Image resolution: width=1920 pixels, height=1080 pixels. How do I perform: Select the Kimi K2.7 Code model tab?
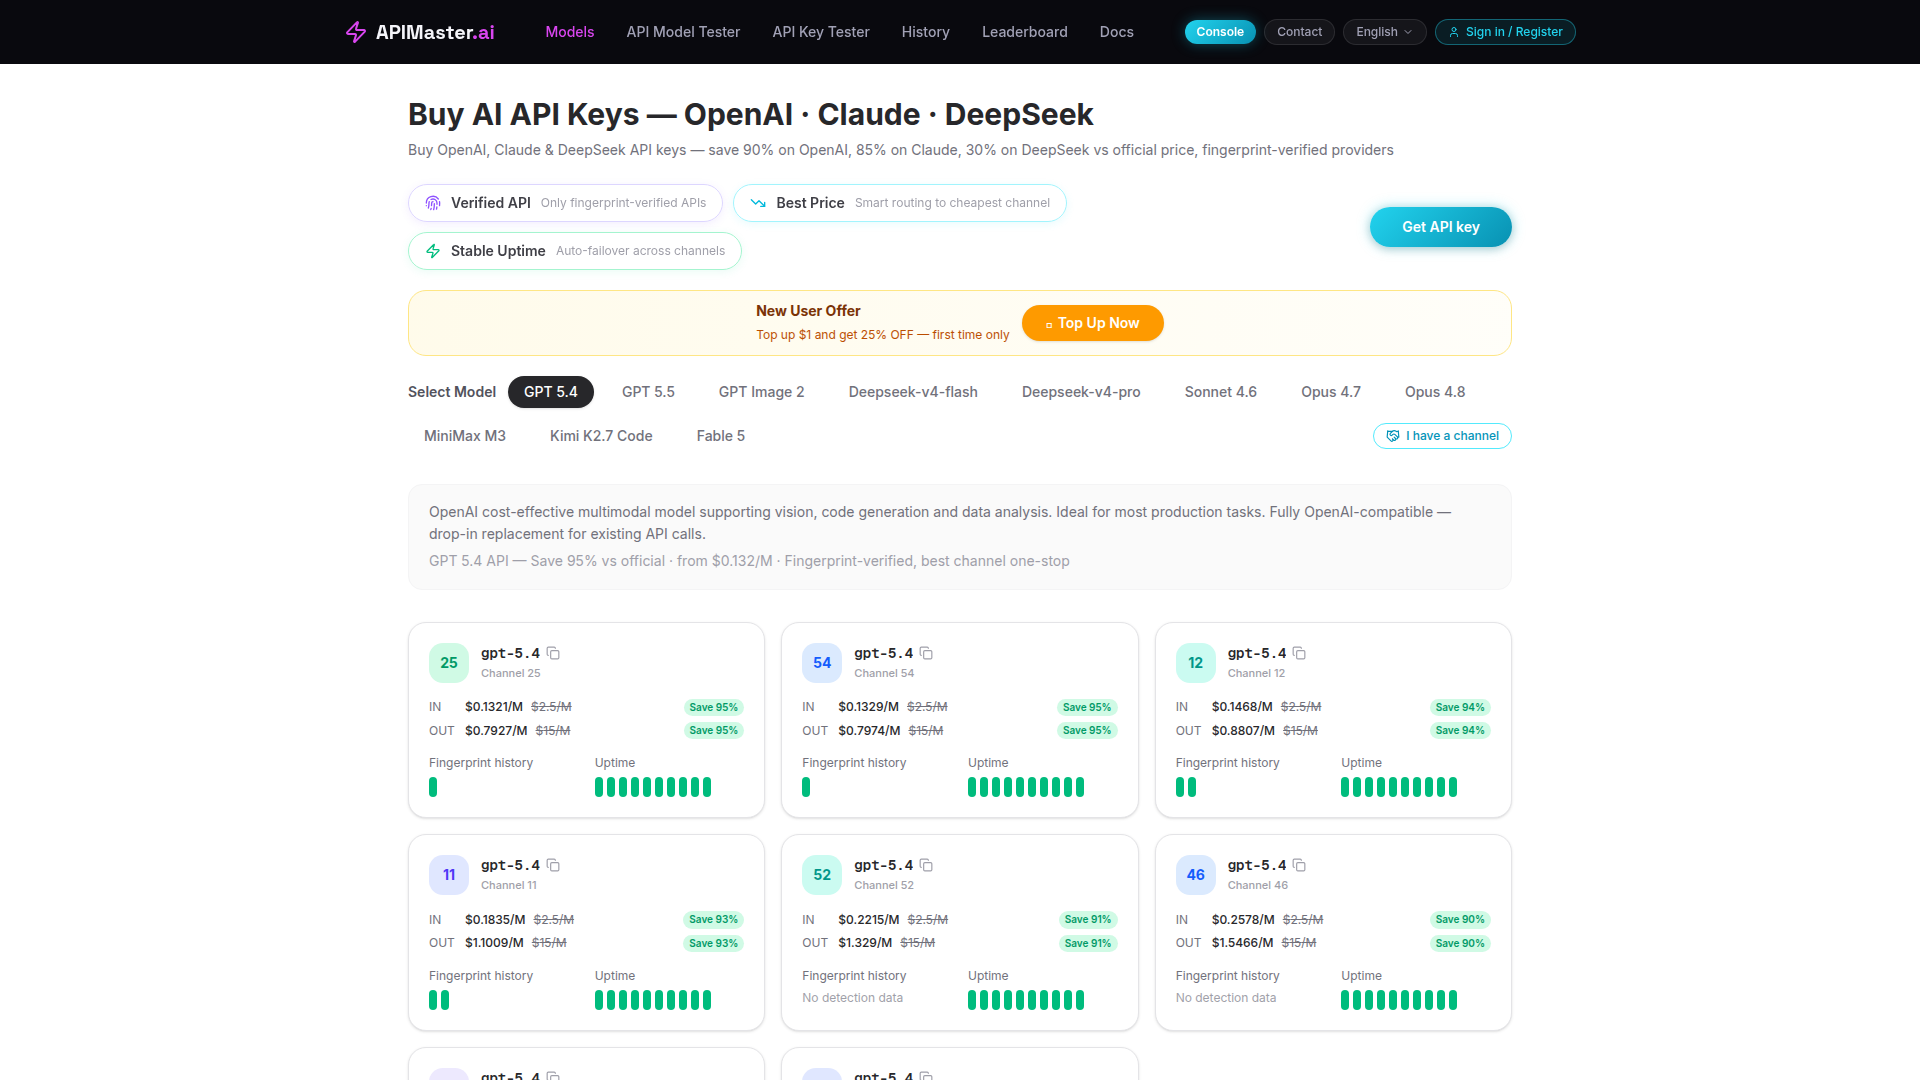[601, 436]
